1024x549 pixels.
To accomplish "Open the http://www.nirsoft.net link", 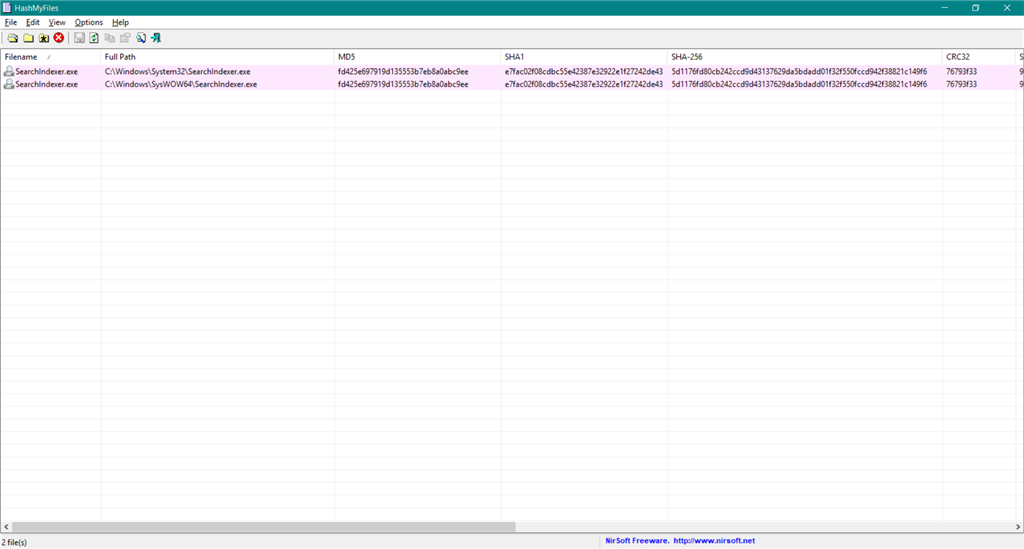I will (714, 541).
